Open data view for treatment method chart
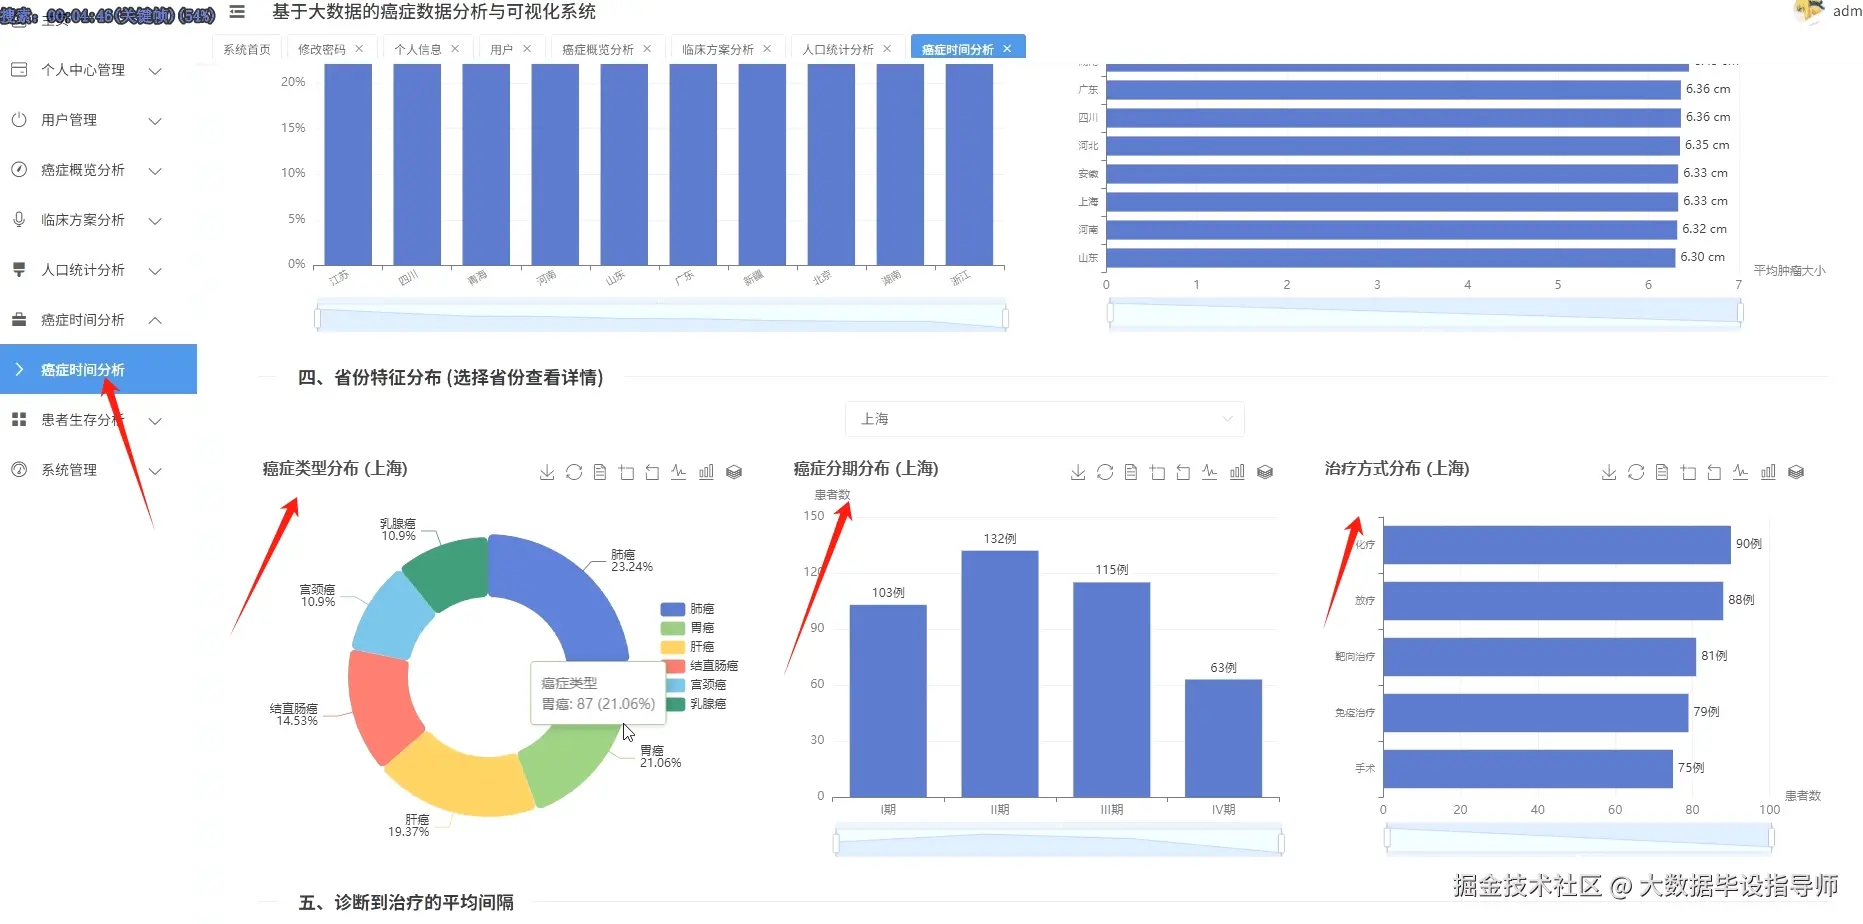1863x924 pixels. [x=1662, y=472]
